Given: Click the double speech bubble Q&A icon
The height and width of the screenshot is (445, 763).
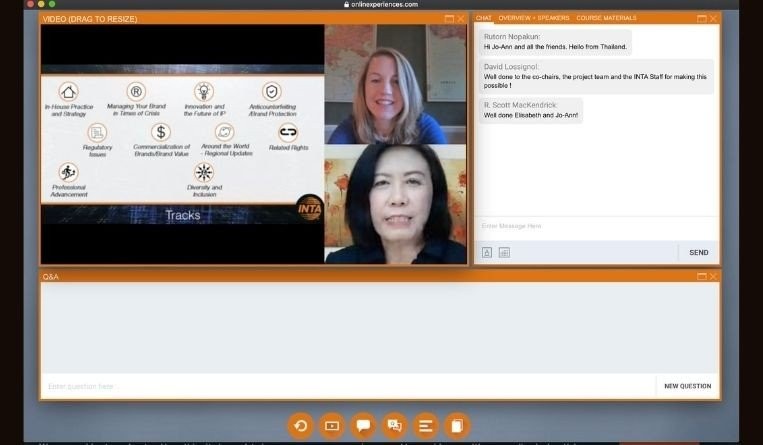Looking at the screenshot, I should pos(394,426).
